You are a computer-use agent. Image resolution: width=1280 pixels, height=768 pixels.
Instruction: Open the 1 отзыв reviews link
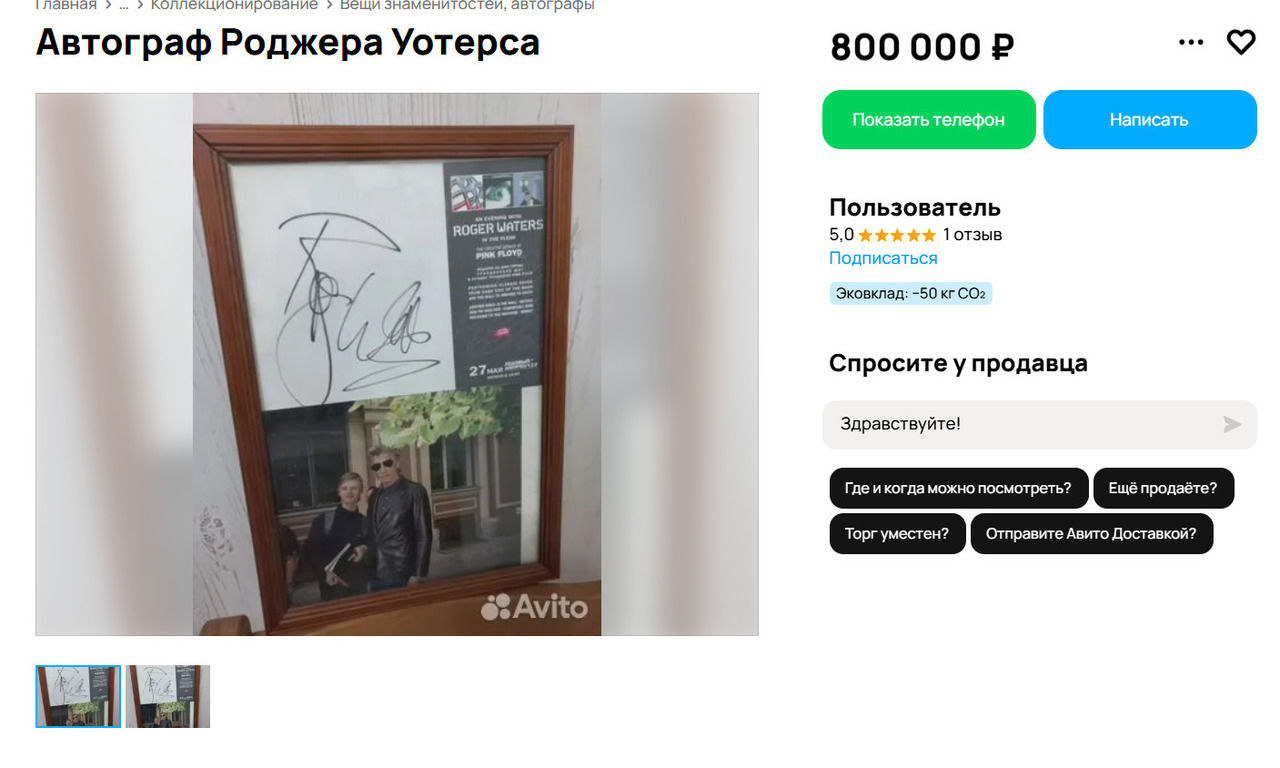point(972,235)
